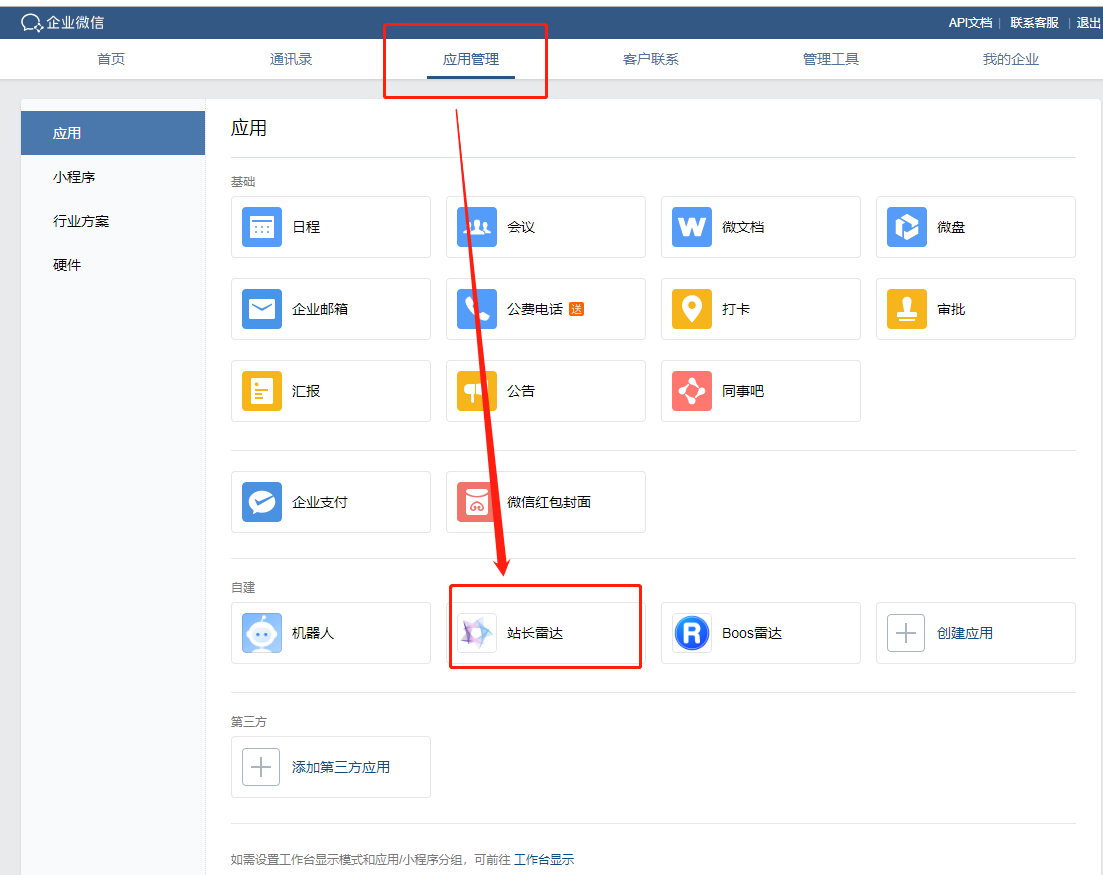The height and width of the screenshot is (875, 1103).
Task: Open the 机器人 robot icon
Action: (x=262, y=633)
